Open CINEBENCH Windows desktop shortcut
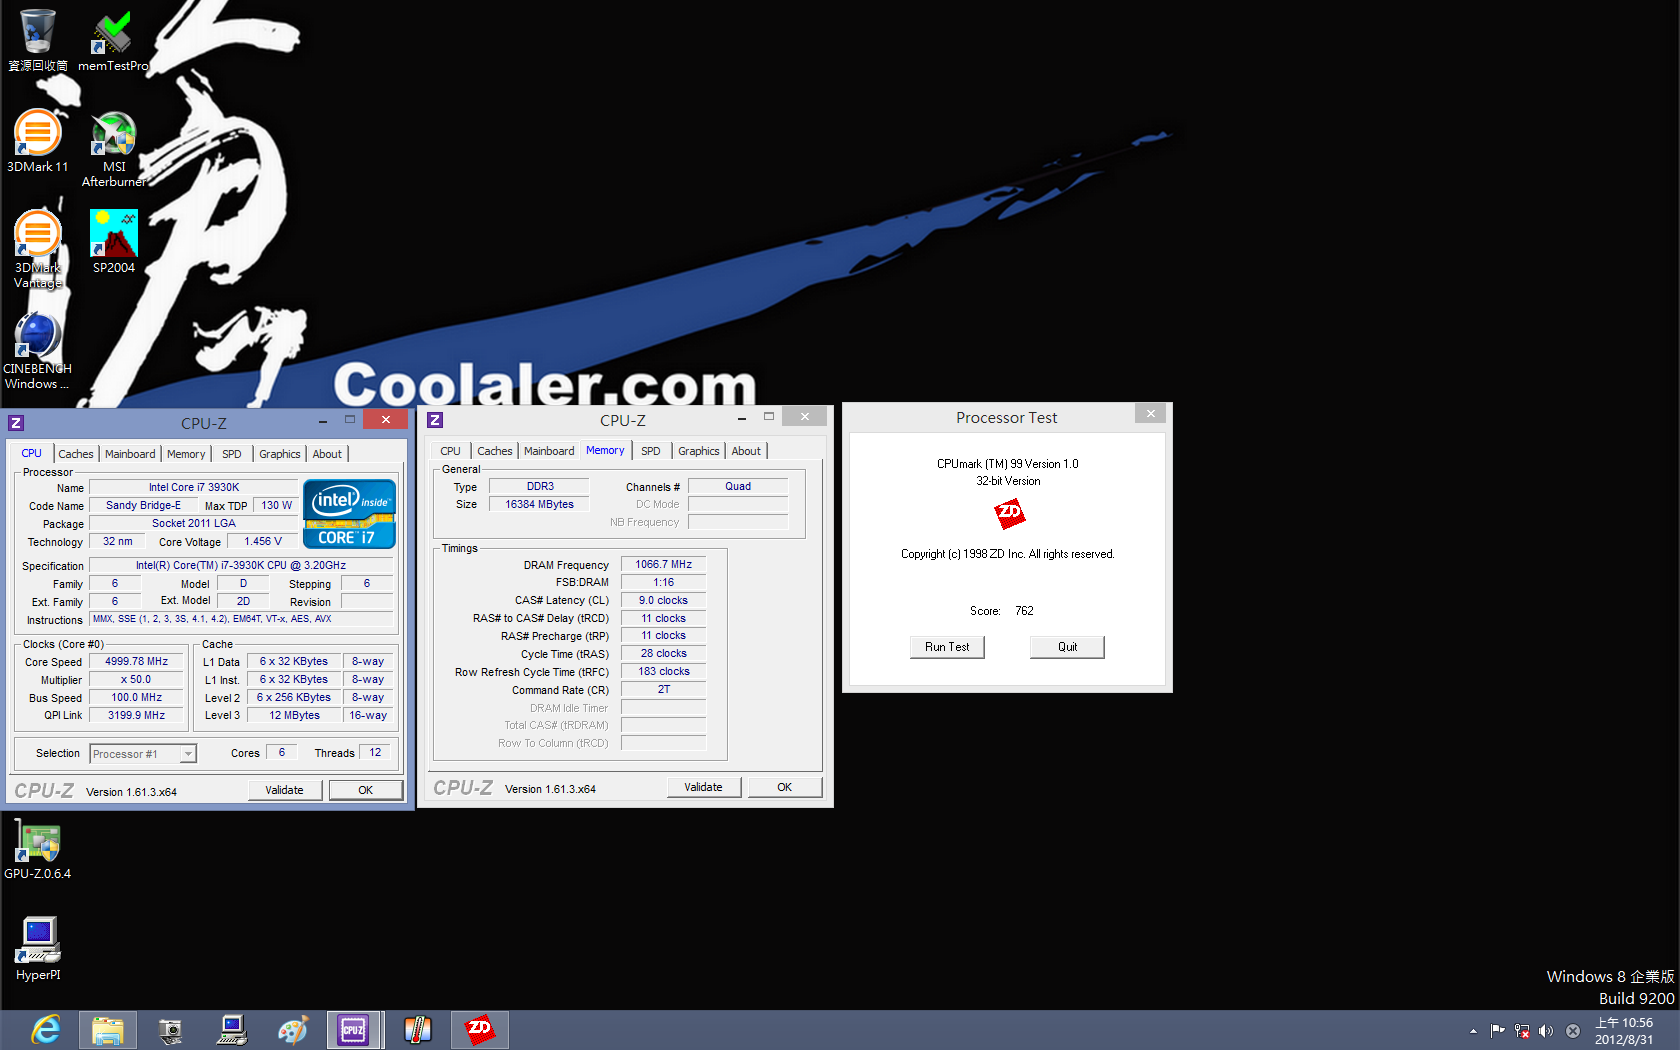The image size is (1680, 1050). 38,350
